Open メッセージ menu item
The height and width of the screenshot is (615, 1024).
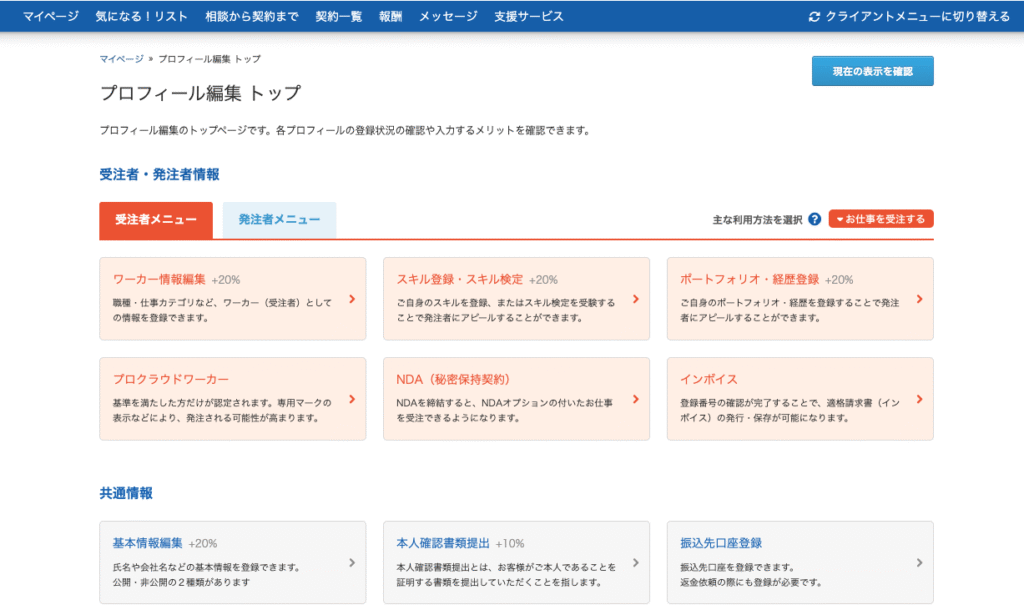pos(448,16)
